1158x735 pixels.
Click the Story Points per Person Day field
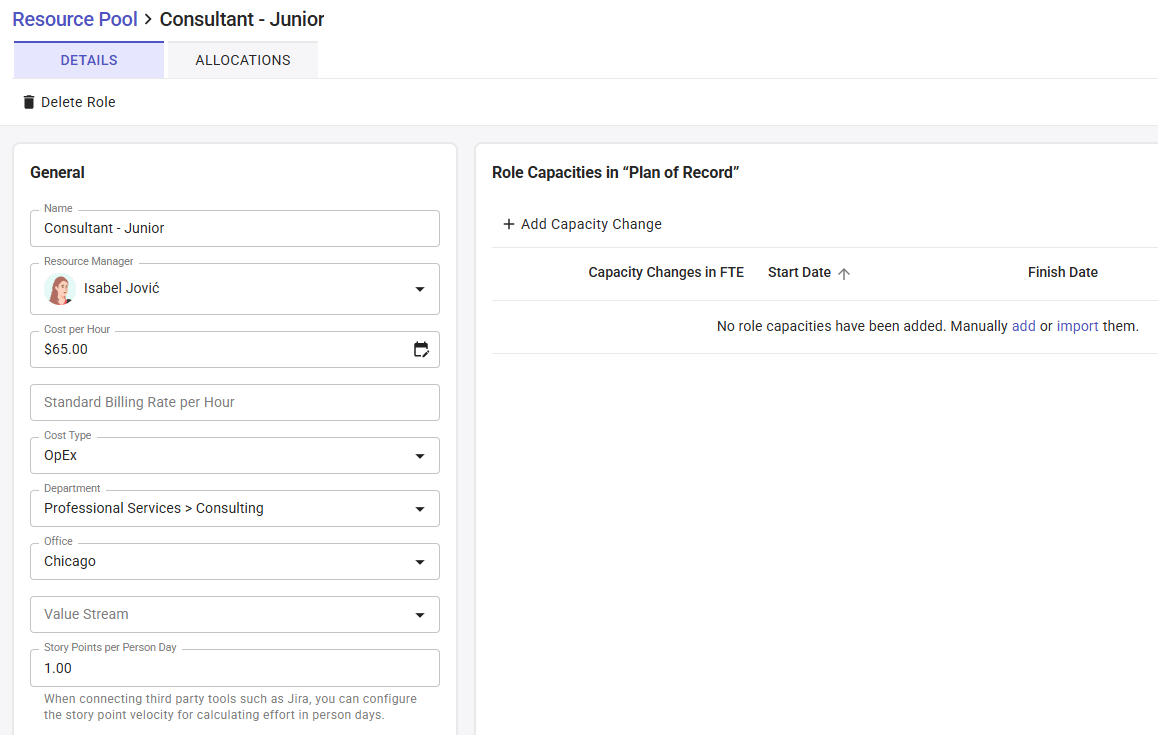235,668
